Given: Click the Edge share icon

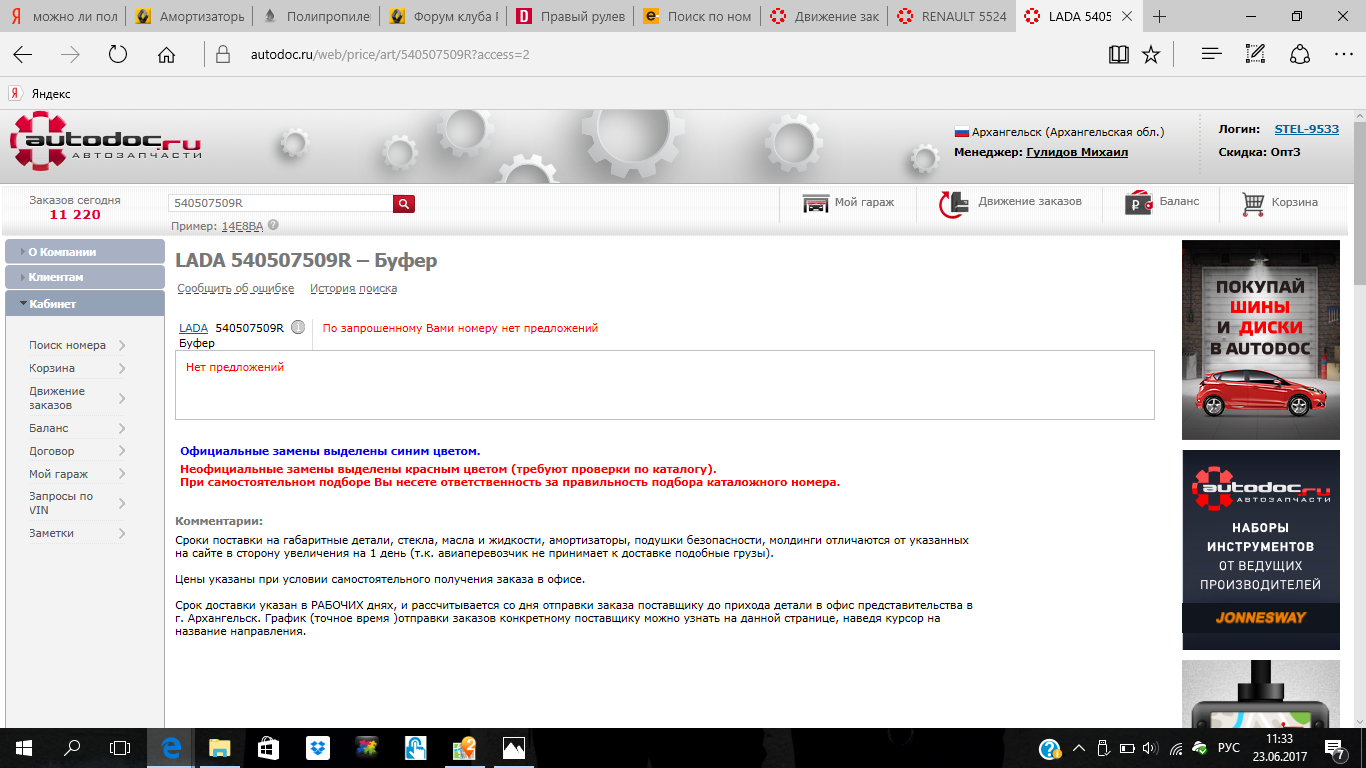Looking at the screenshot, I should [x=1300, y=55].
